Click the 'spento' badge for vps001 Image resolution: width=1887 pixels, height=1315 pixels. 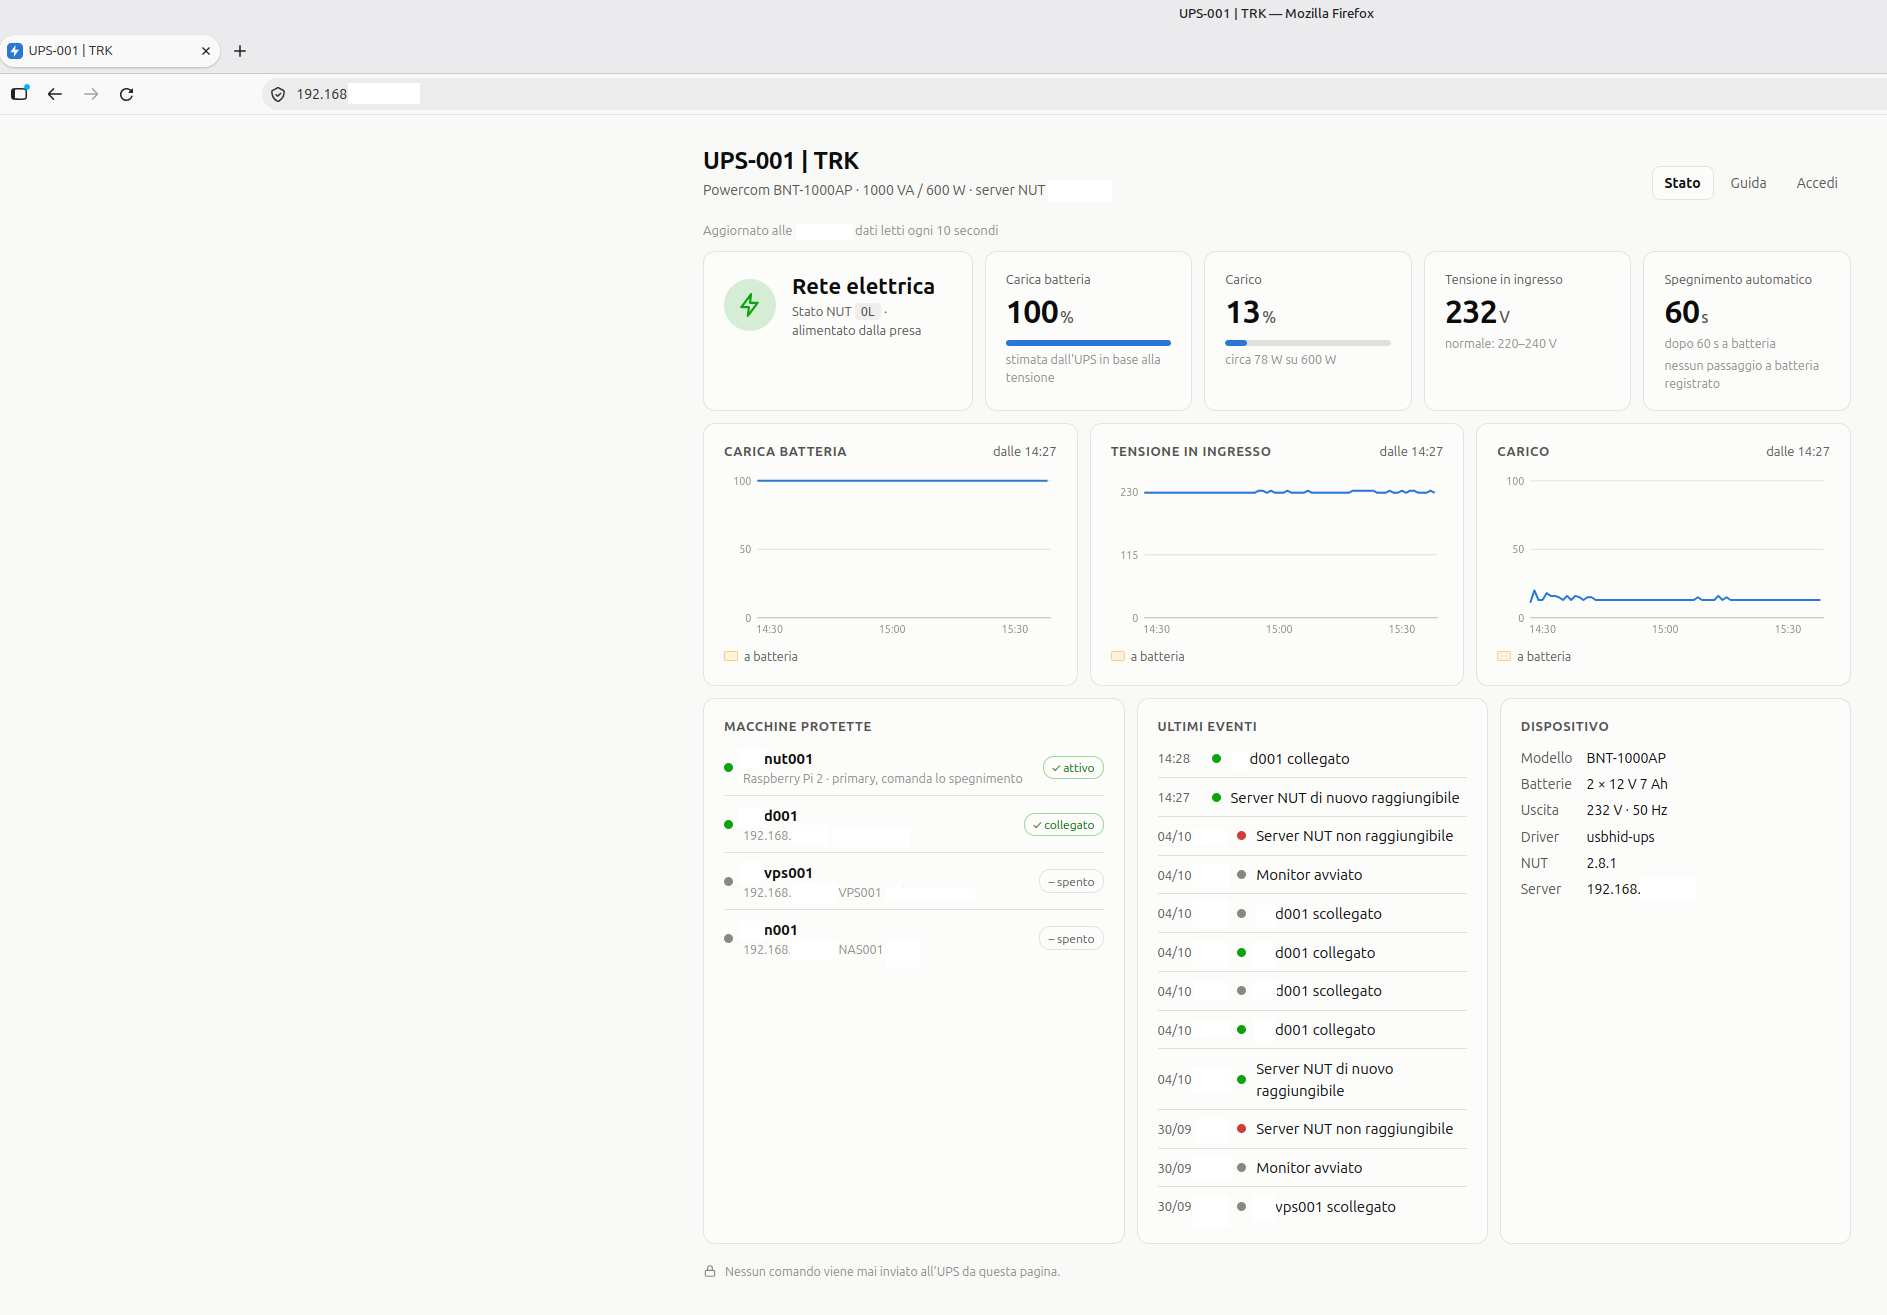[x=1071, y=882]
